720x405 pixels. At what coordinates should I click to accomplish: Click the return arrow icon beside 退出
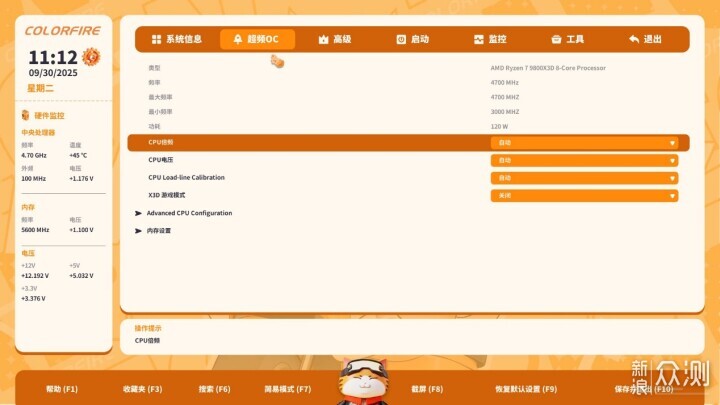[634, 39]
